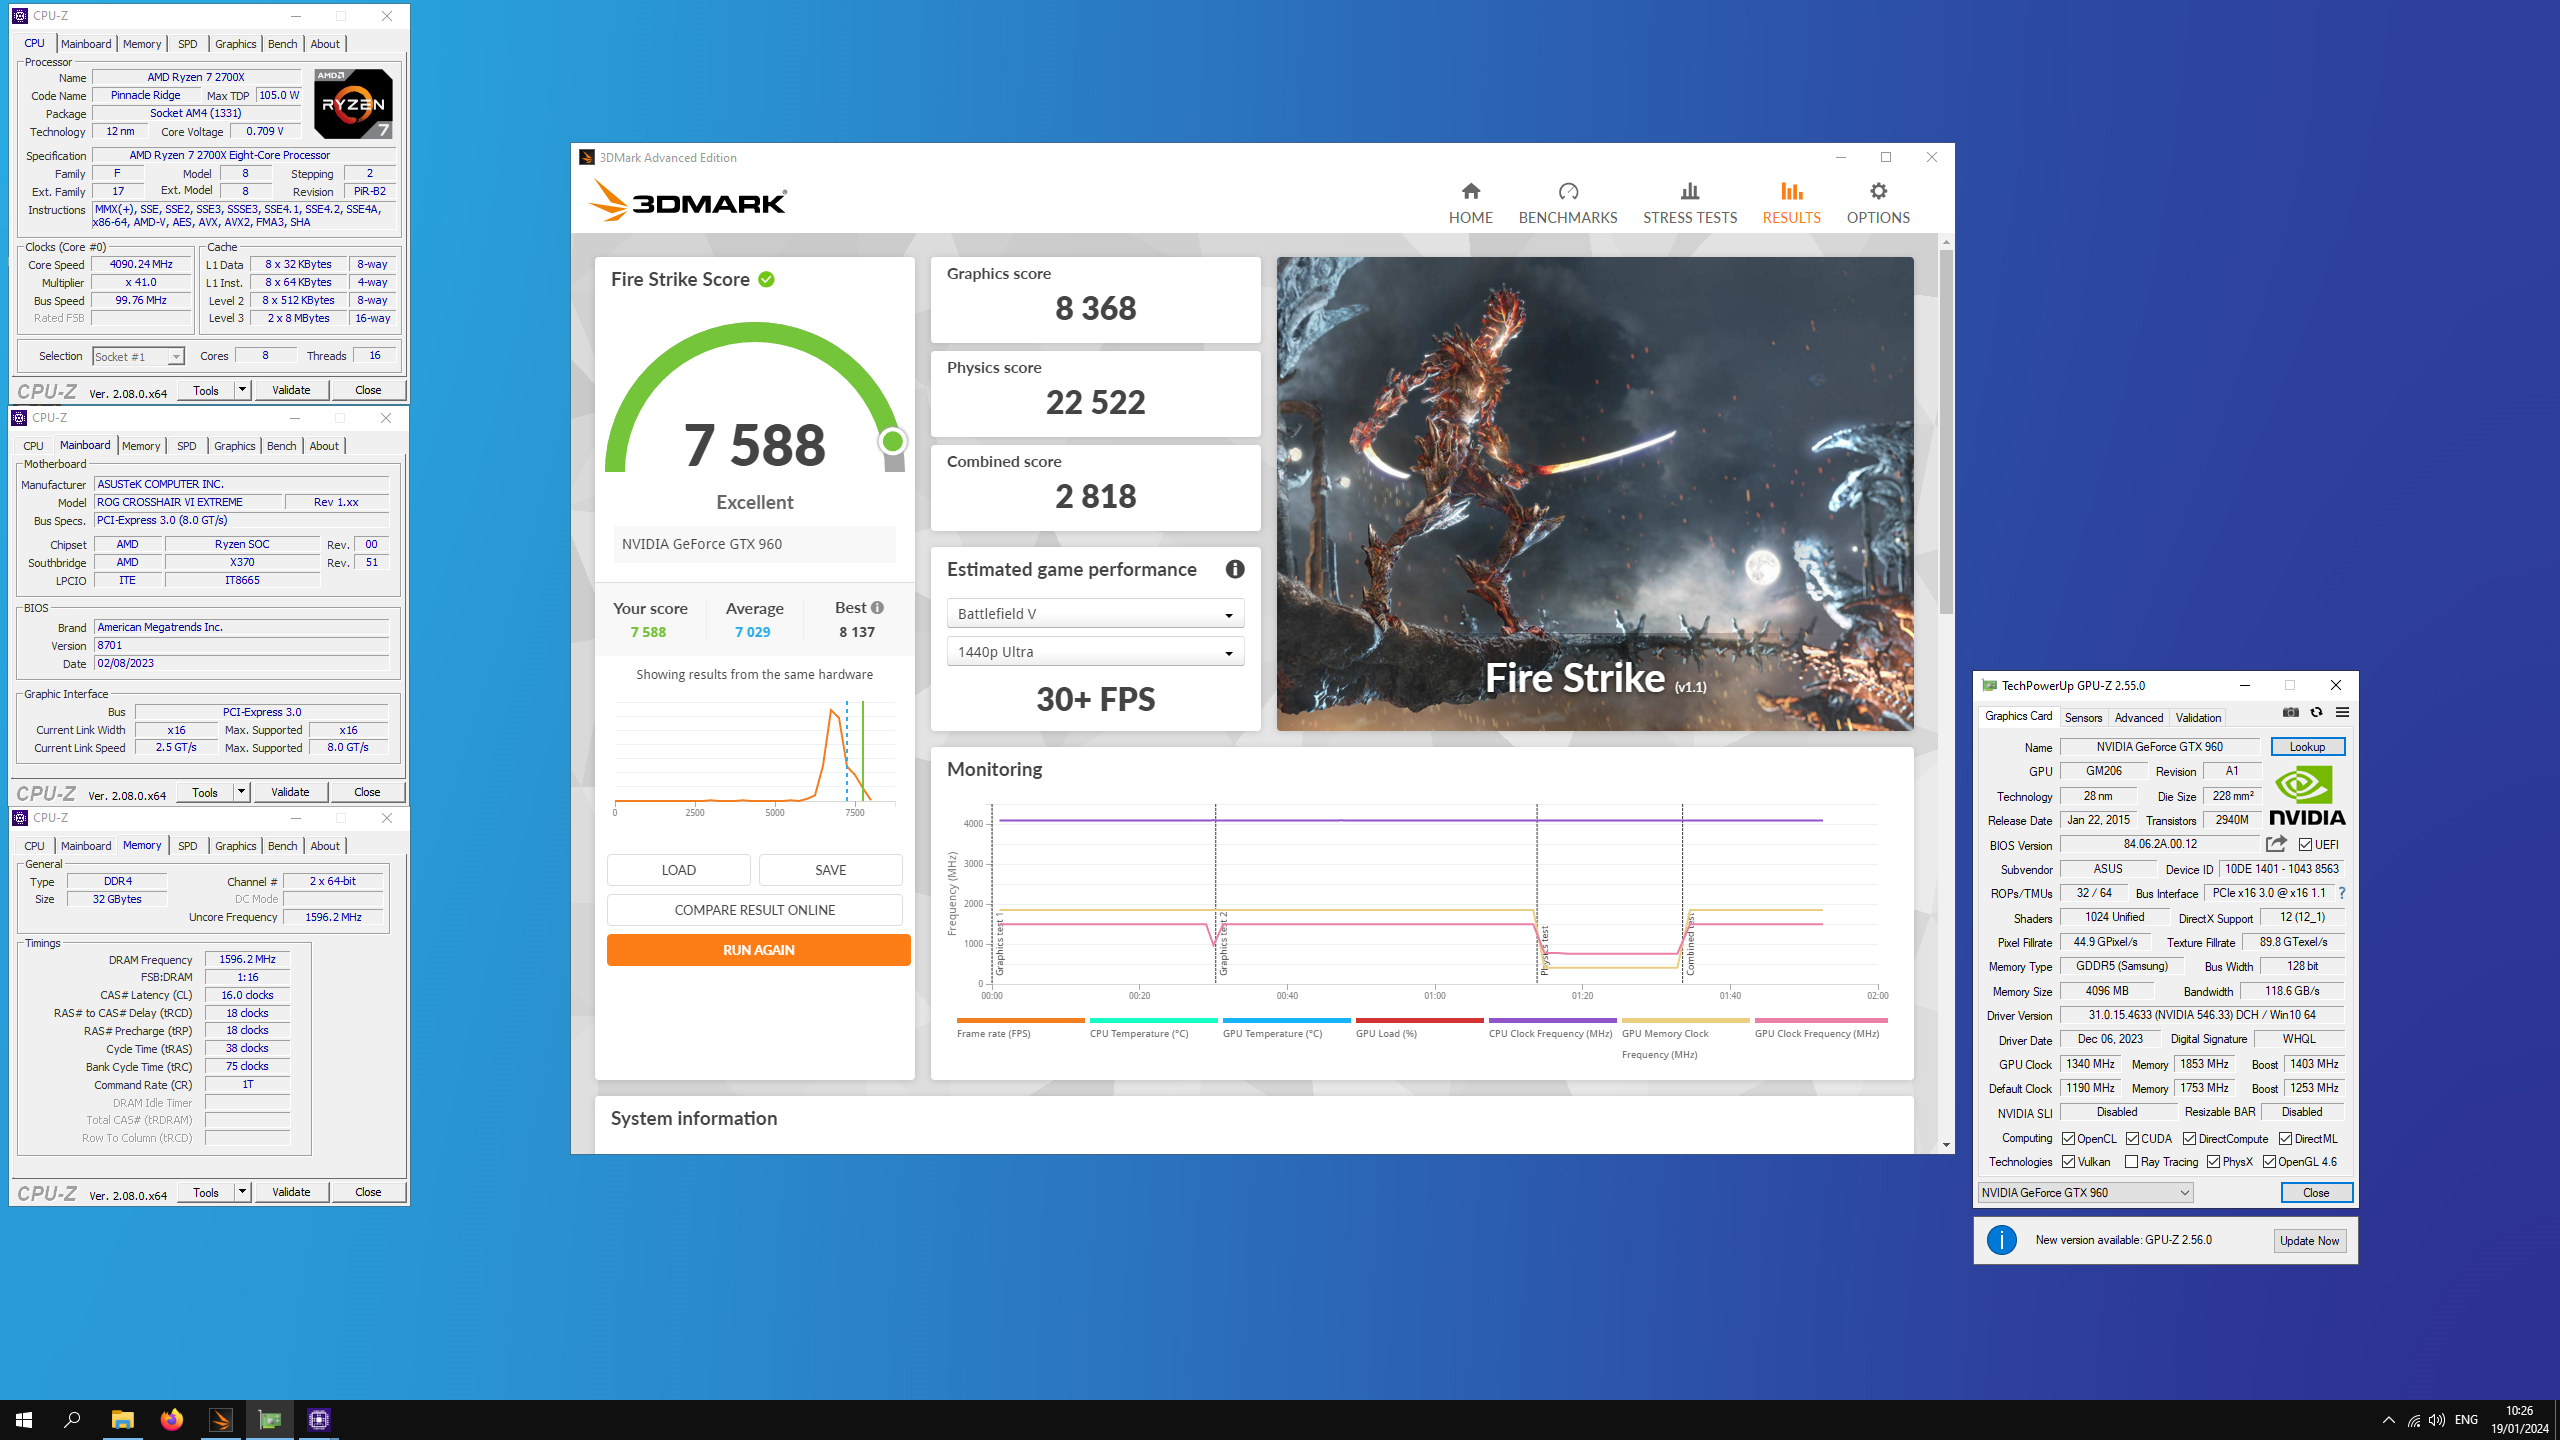Click the purple CPU Clock Frequency legend swatch

1552,1020
